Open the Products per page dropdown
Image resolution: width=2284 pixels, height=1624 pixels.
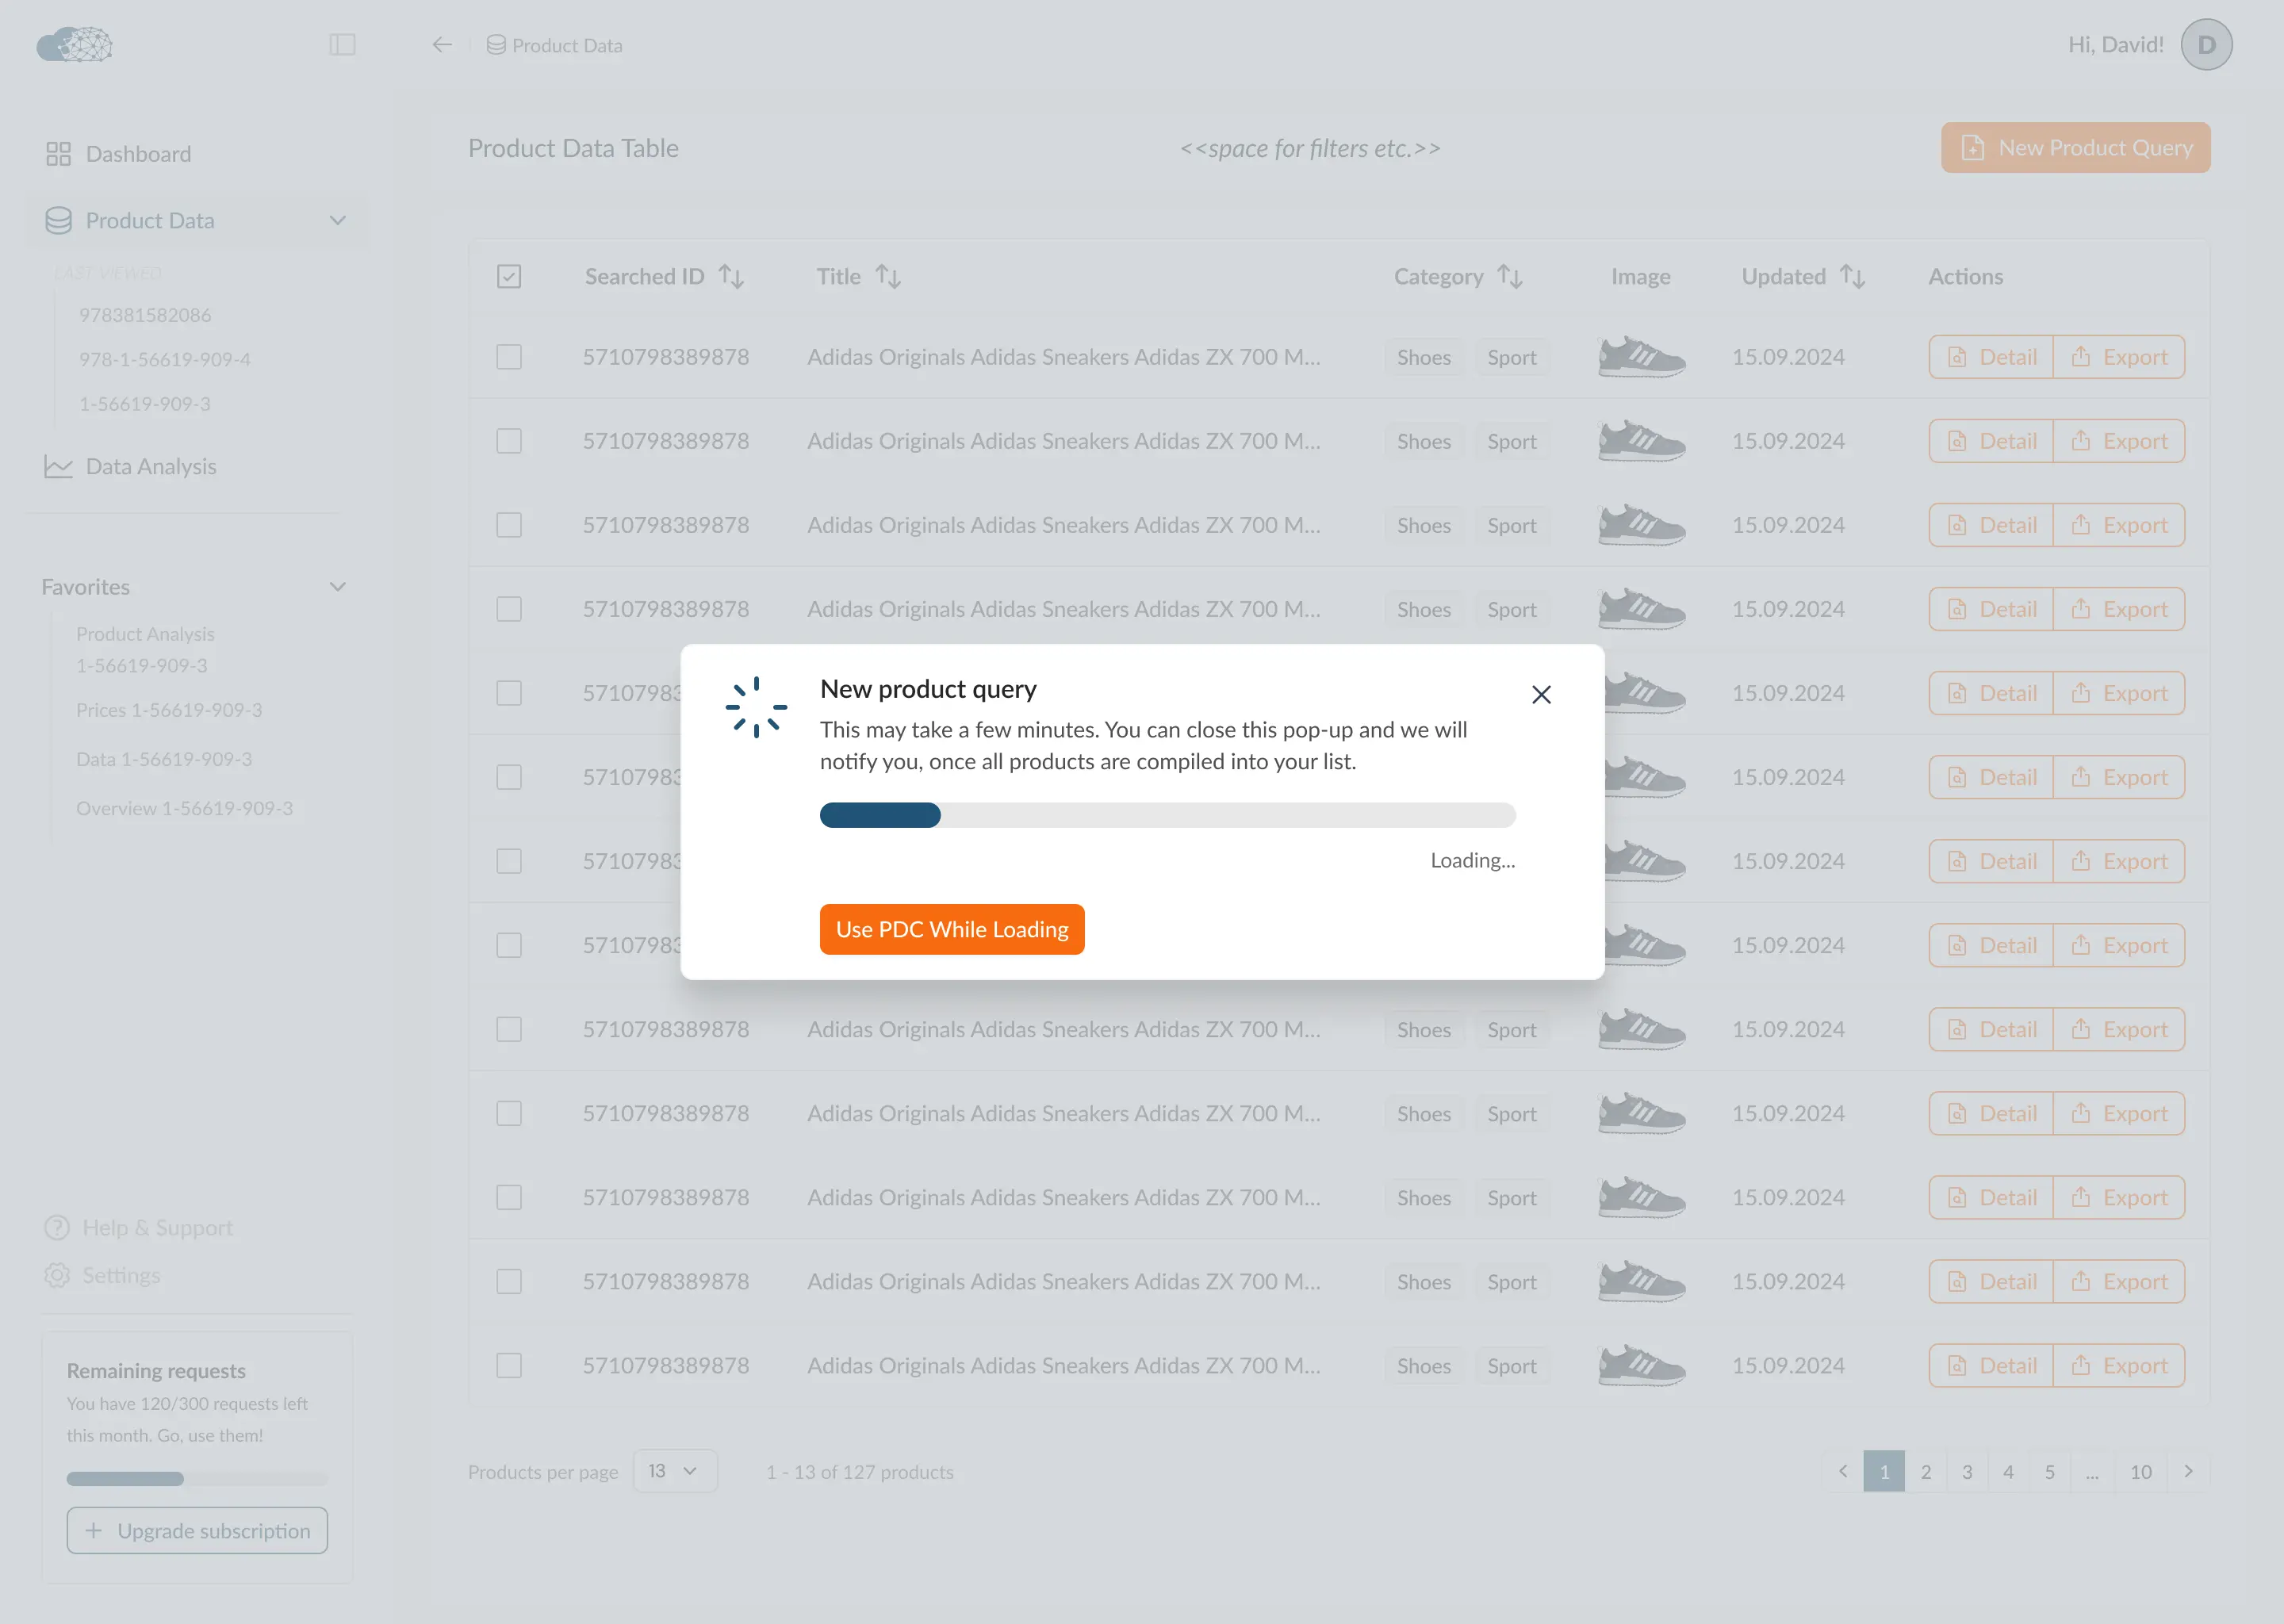pyautogui.click(x=674, y=1470)
